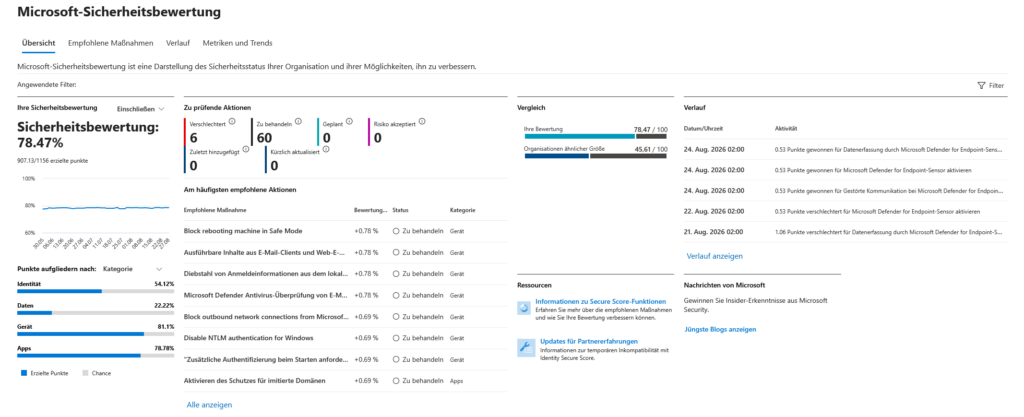Sort by the Empfohlene Maßnahme column header
Image resolution: width=1024 pixels, height=417 pixels.
215,211
